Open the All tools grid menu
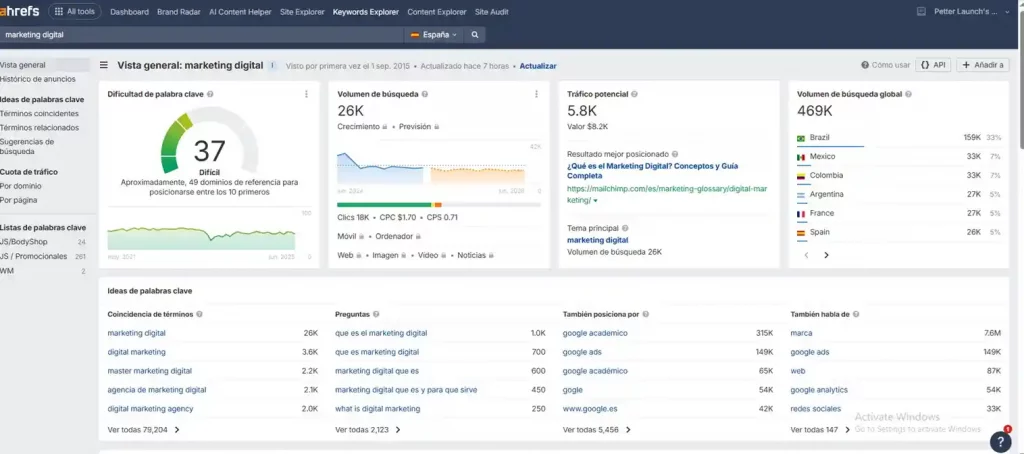Image resolution: width=1024 pixels, height=454 pixels. click(x=74, y=11)
